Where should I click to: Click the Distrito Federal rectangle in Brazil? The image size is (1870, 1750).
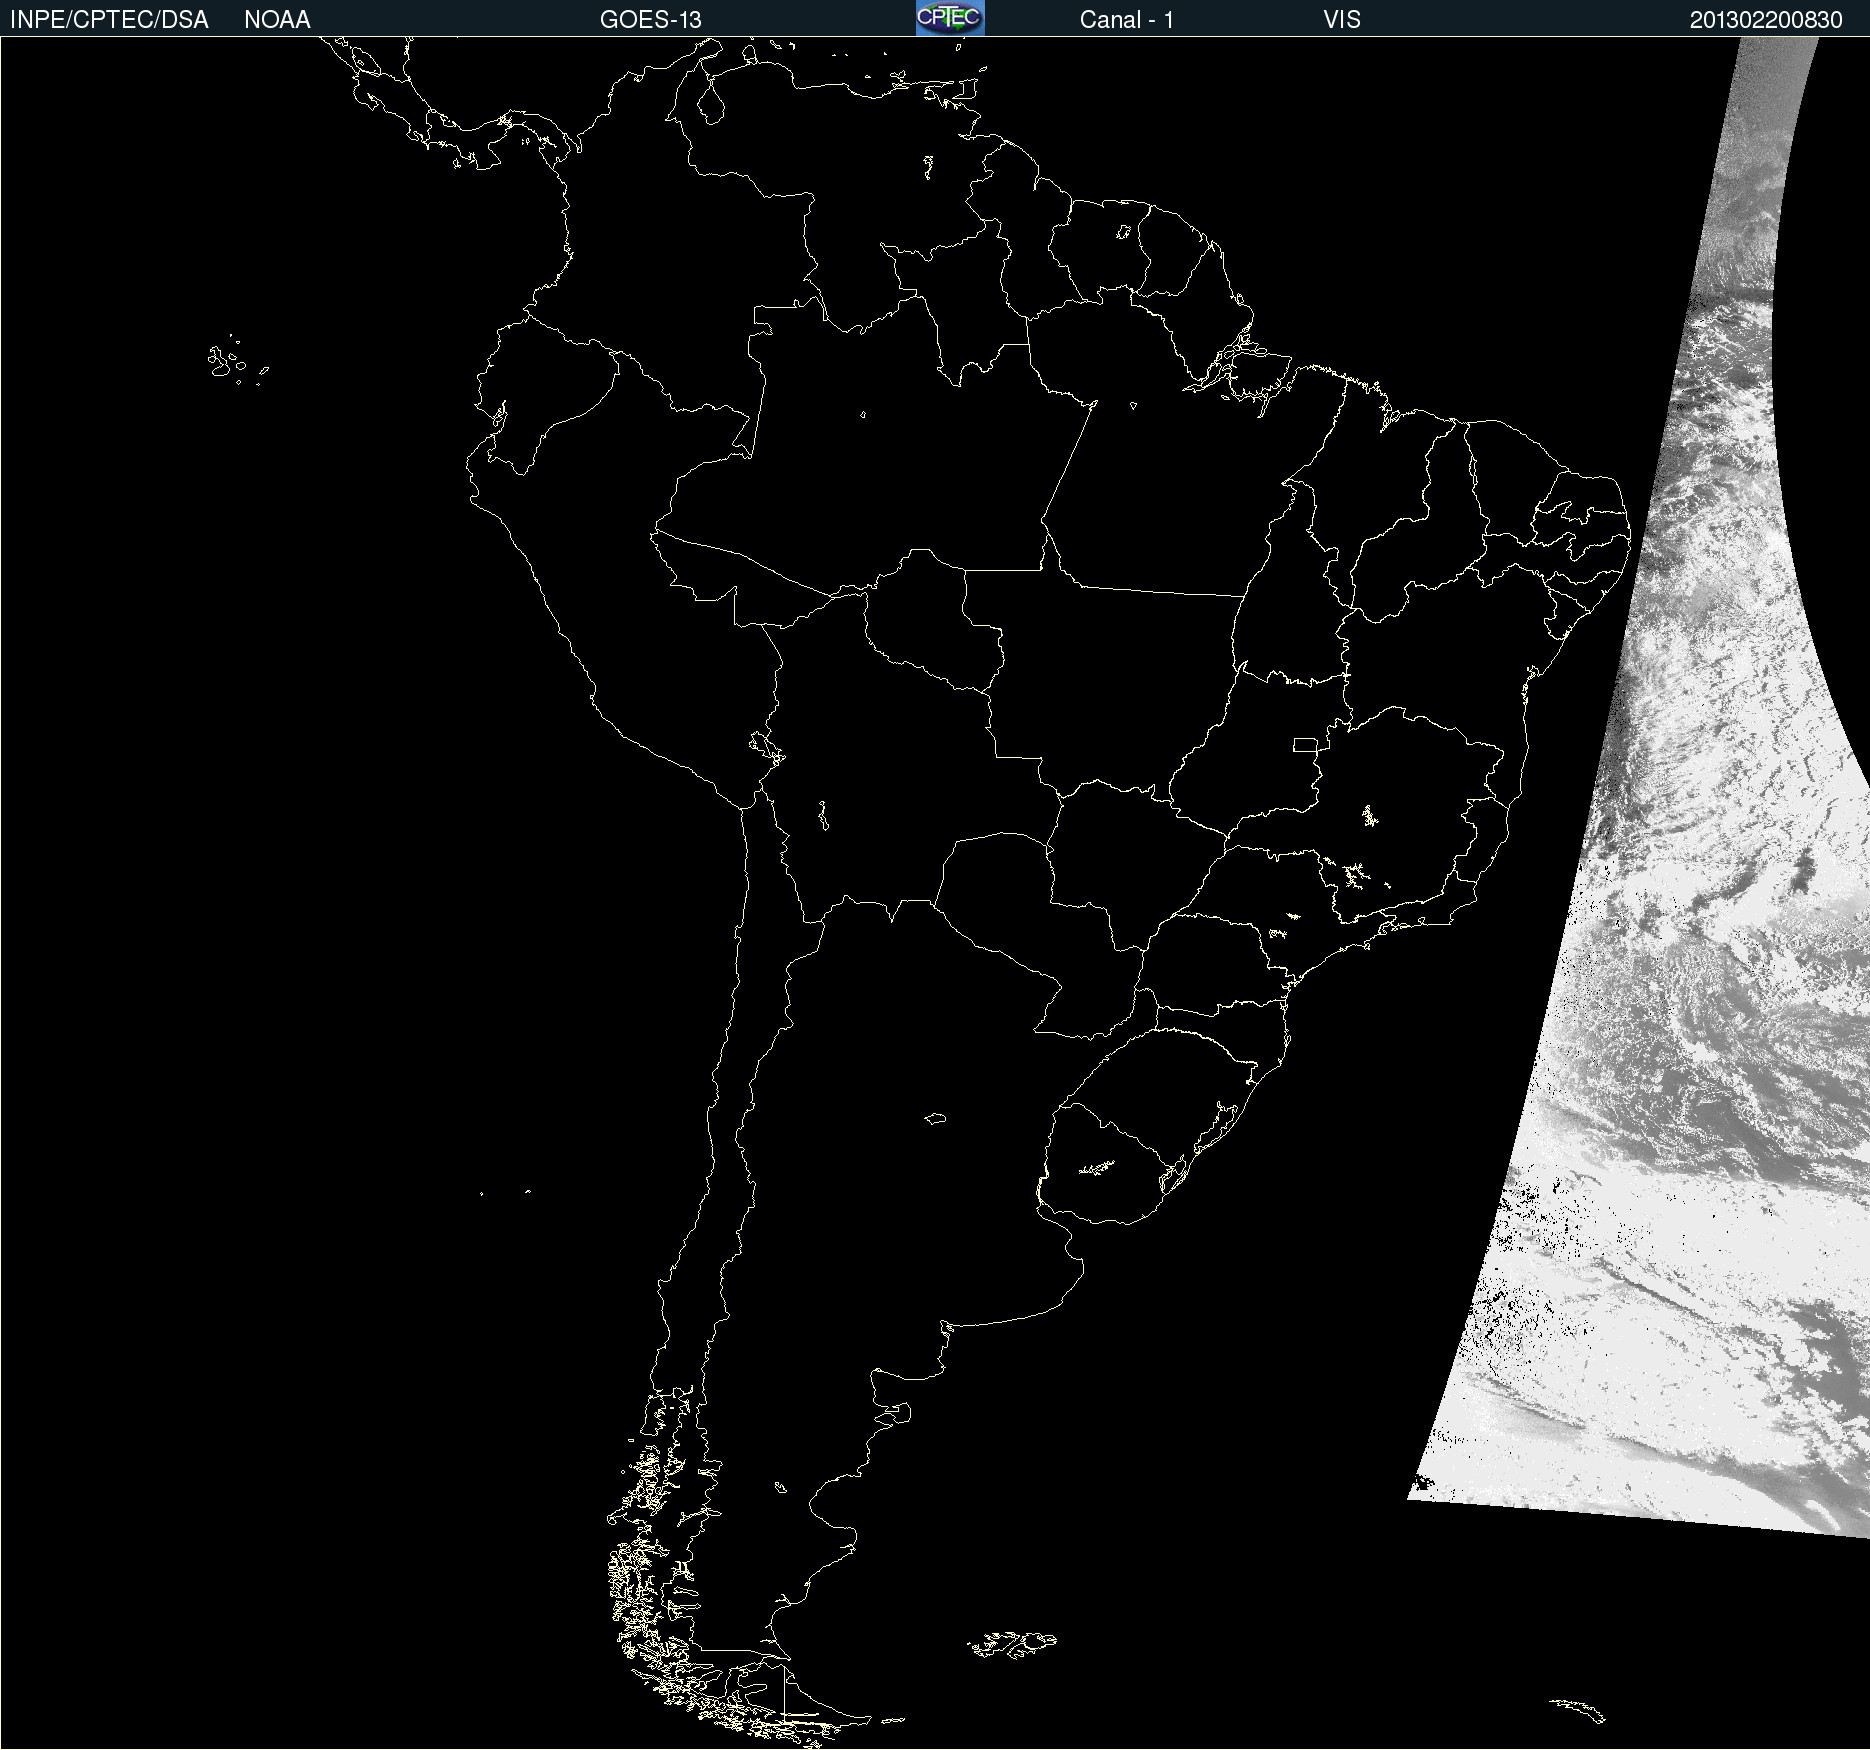pos(1305,744)
